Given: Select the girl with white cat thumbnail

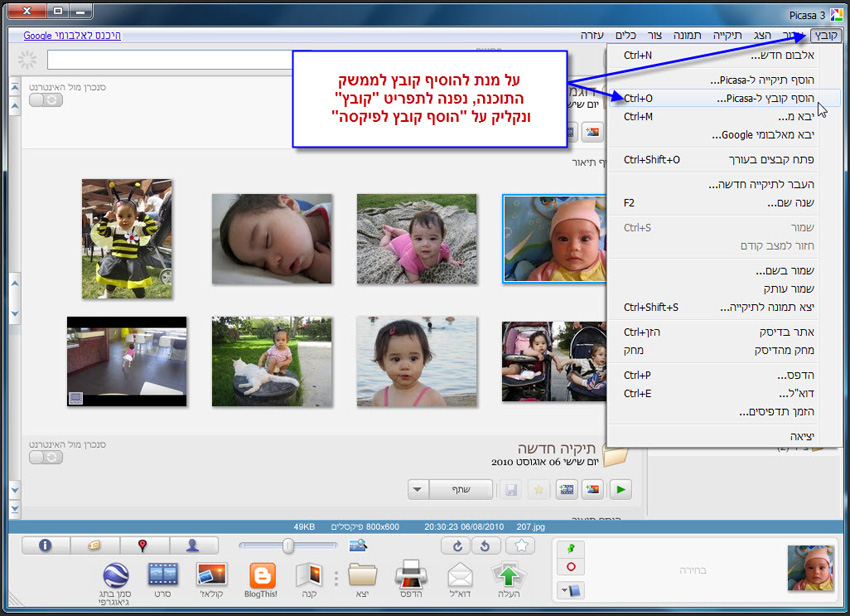Looking at the screenshot, I should point(272,362).
